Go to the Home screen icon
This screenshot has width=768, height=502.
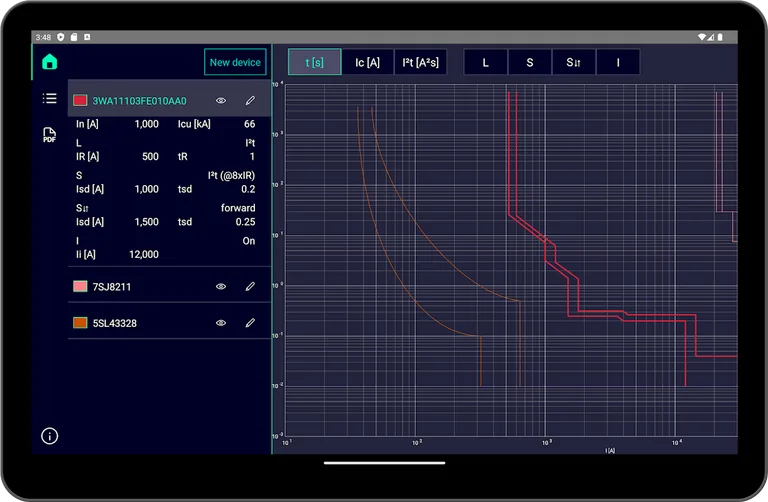coord(49,62)
